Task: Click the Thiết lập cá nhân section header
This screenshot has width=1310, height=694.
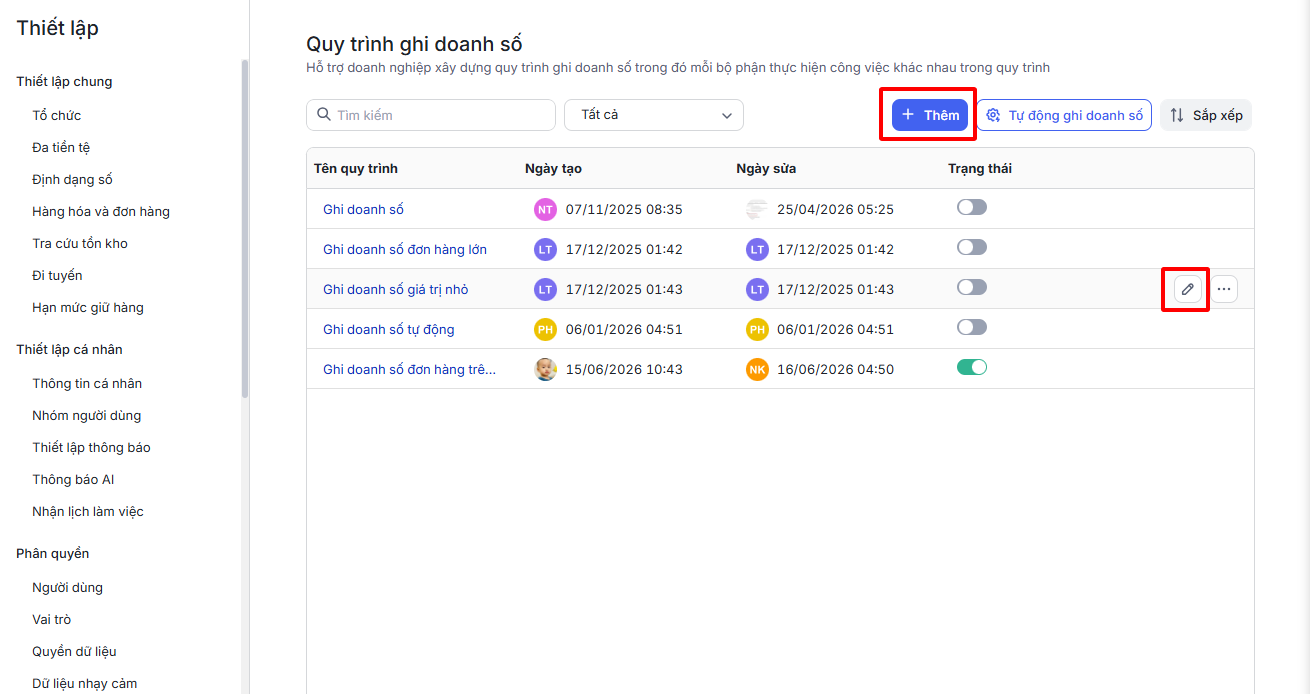Action: click(69, 349)
